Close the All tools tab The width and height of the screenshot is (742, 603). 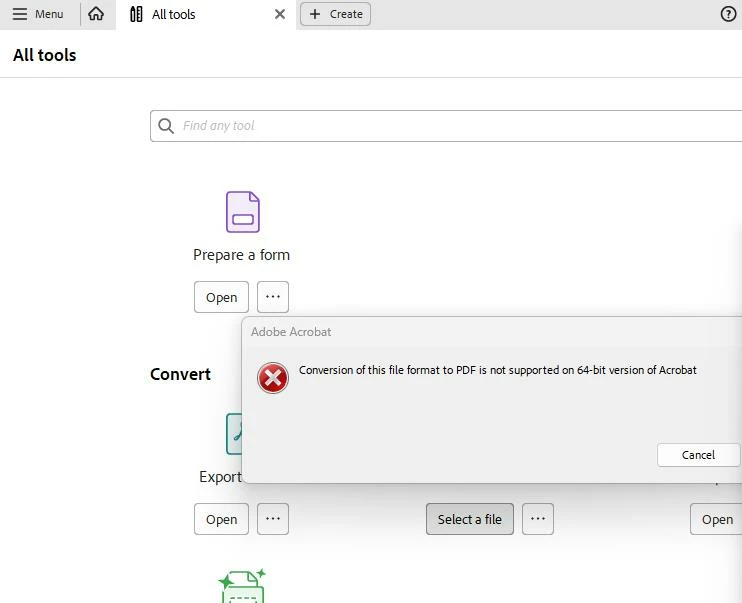pos(280,14)
